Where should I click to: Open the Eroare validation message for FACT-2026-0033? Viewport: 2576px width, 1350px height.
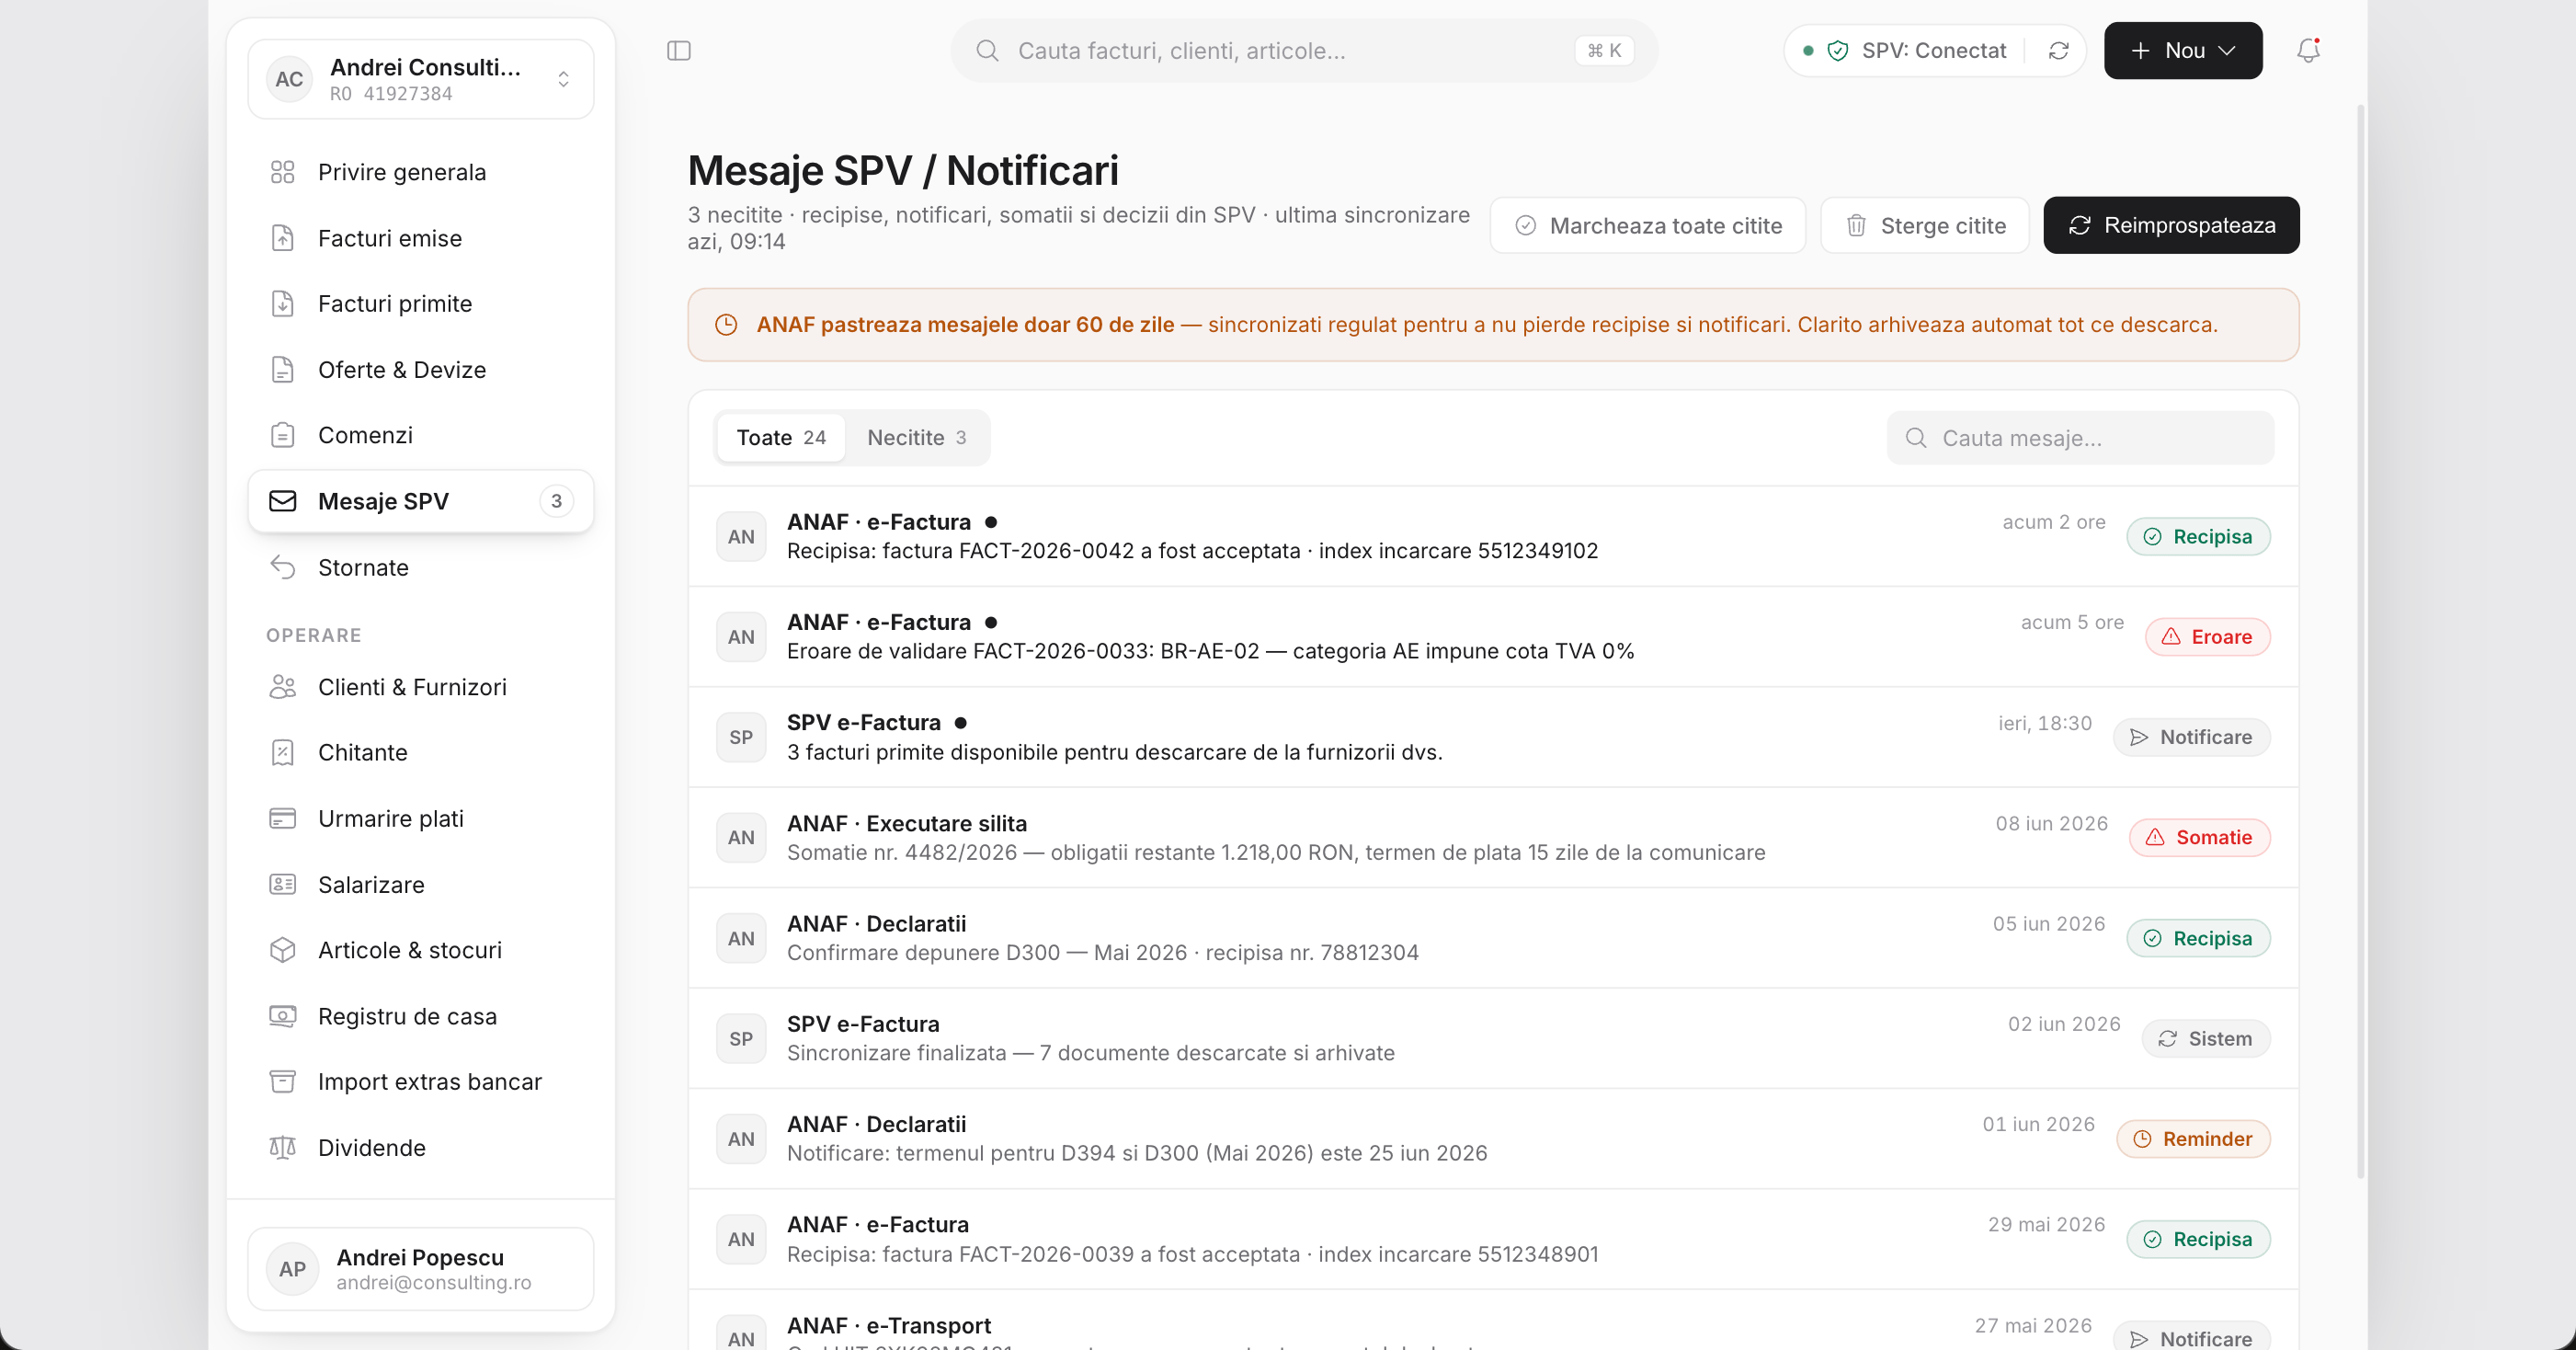(1492, 637)
